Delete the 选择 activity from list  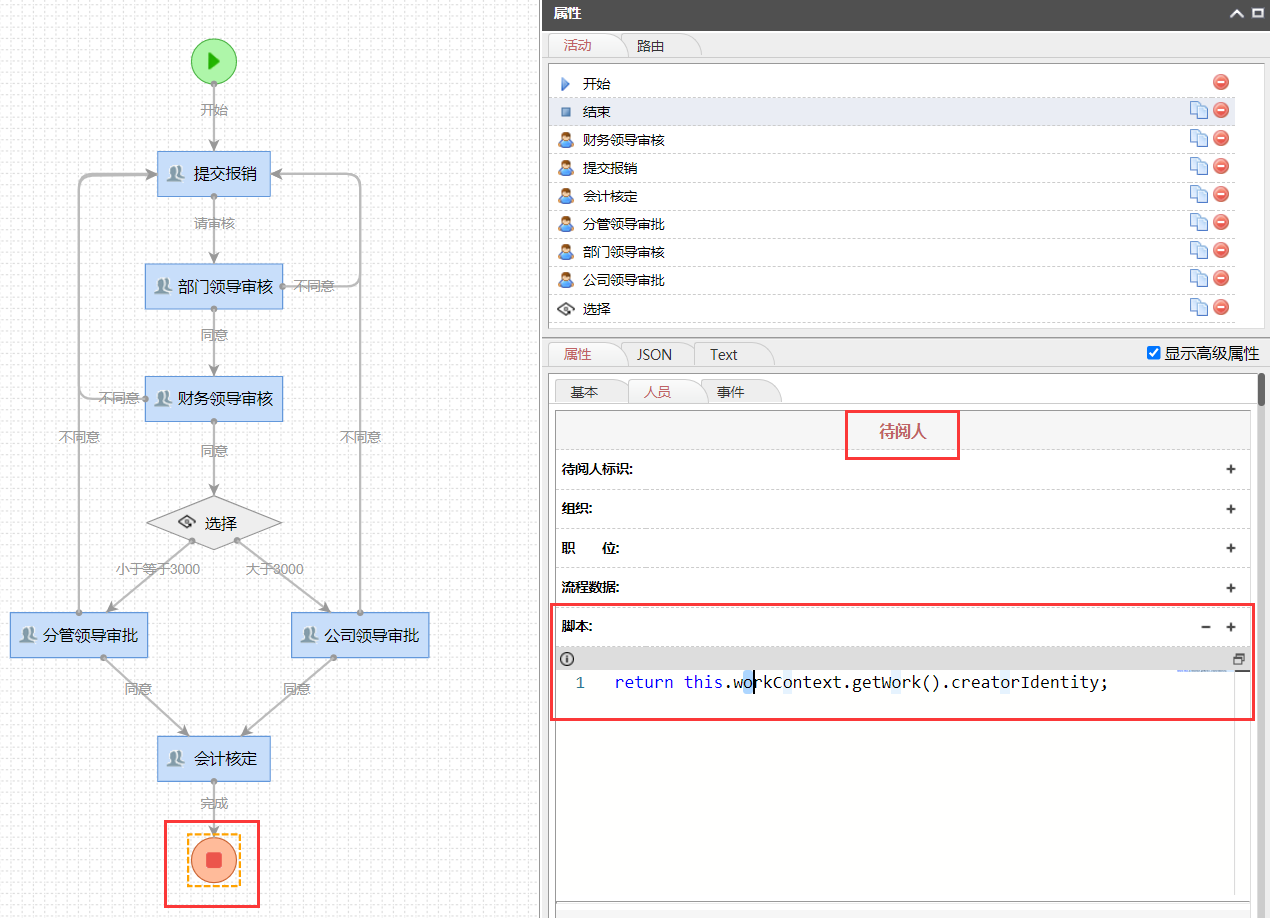(1220, 307)
